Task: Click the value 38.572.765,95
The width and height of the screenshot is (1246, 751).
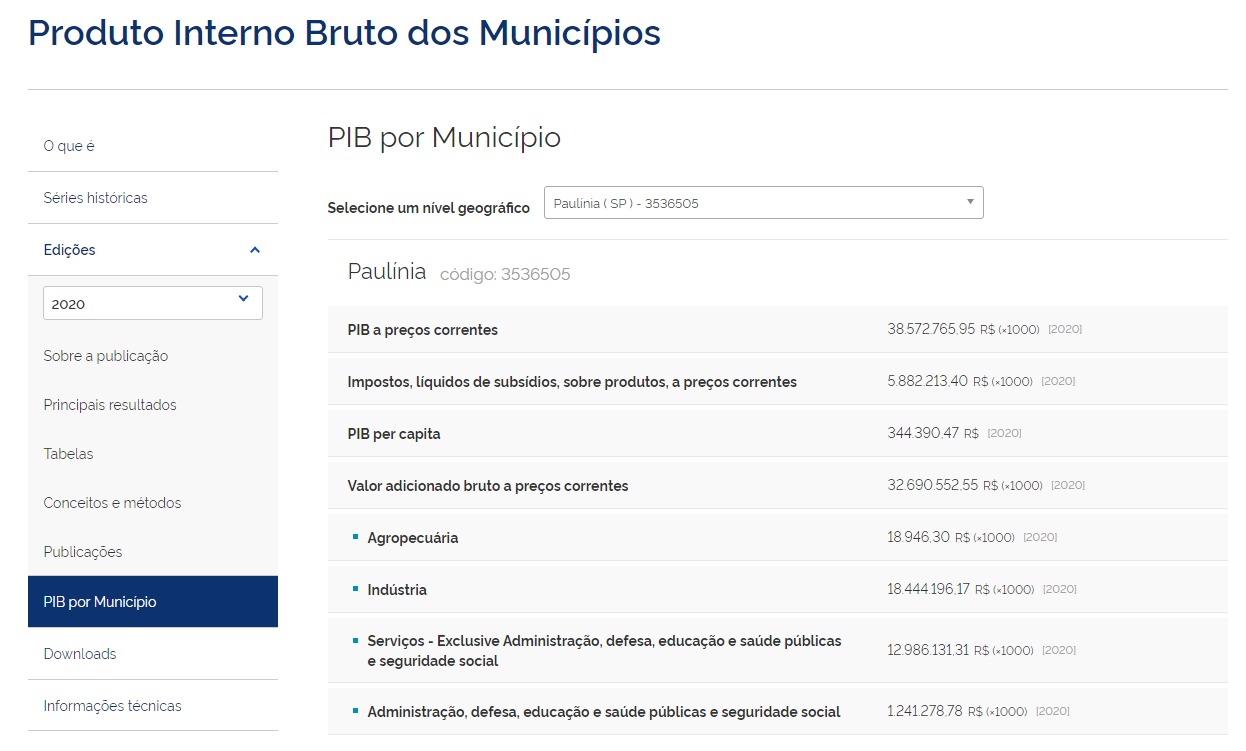Action: [931, 329]
